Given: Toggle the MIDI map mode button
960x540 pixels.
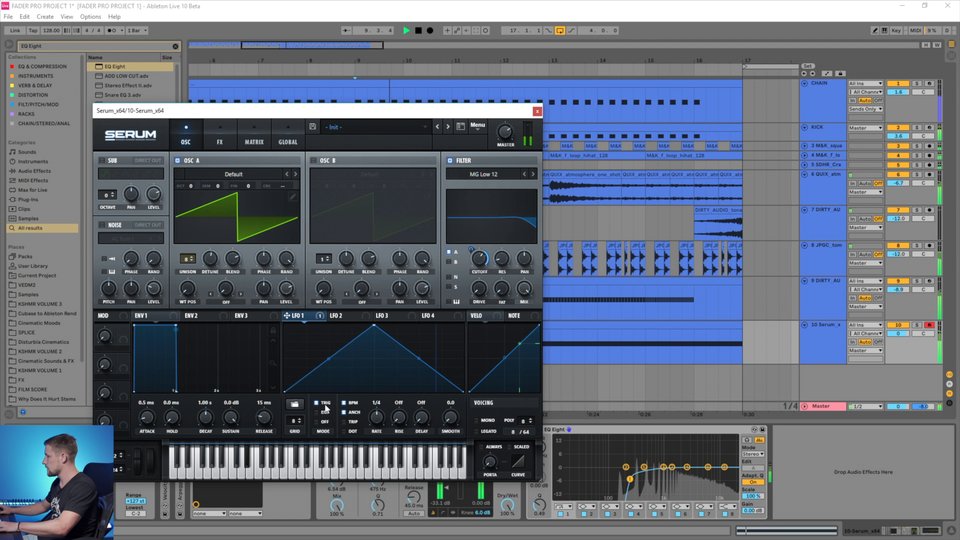Looking at the screenshot, I should pyautogui.click(x=915, y=30).
